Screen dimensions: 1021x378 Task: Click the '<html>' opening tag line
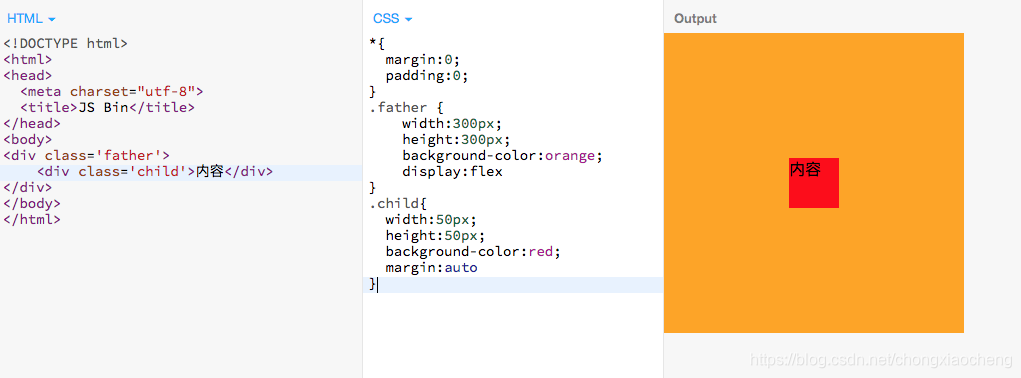point(27,60)
